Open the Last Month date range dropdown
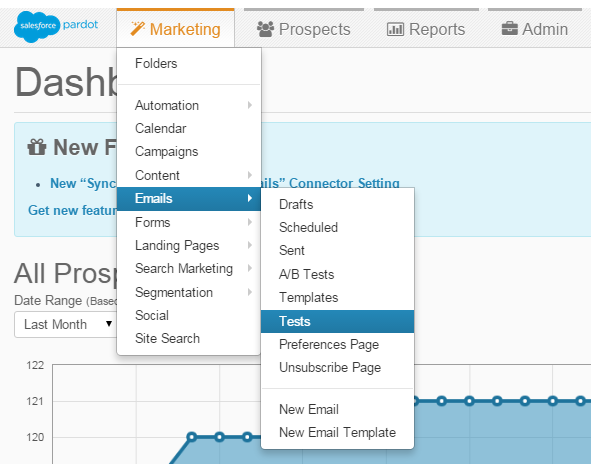Viewport: 591px width, 464px height. (66, 324)
